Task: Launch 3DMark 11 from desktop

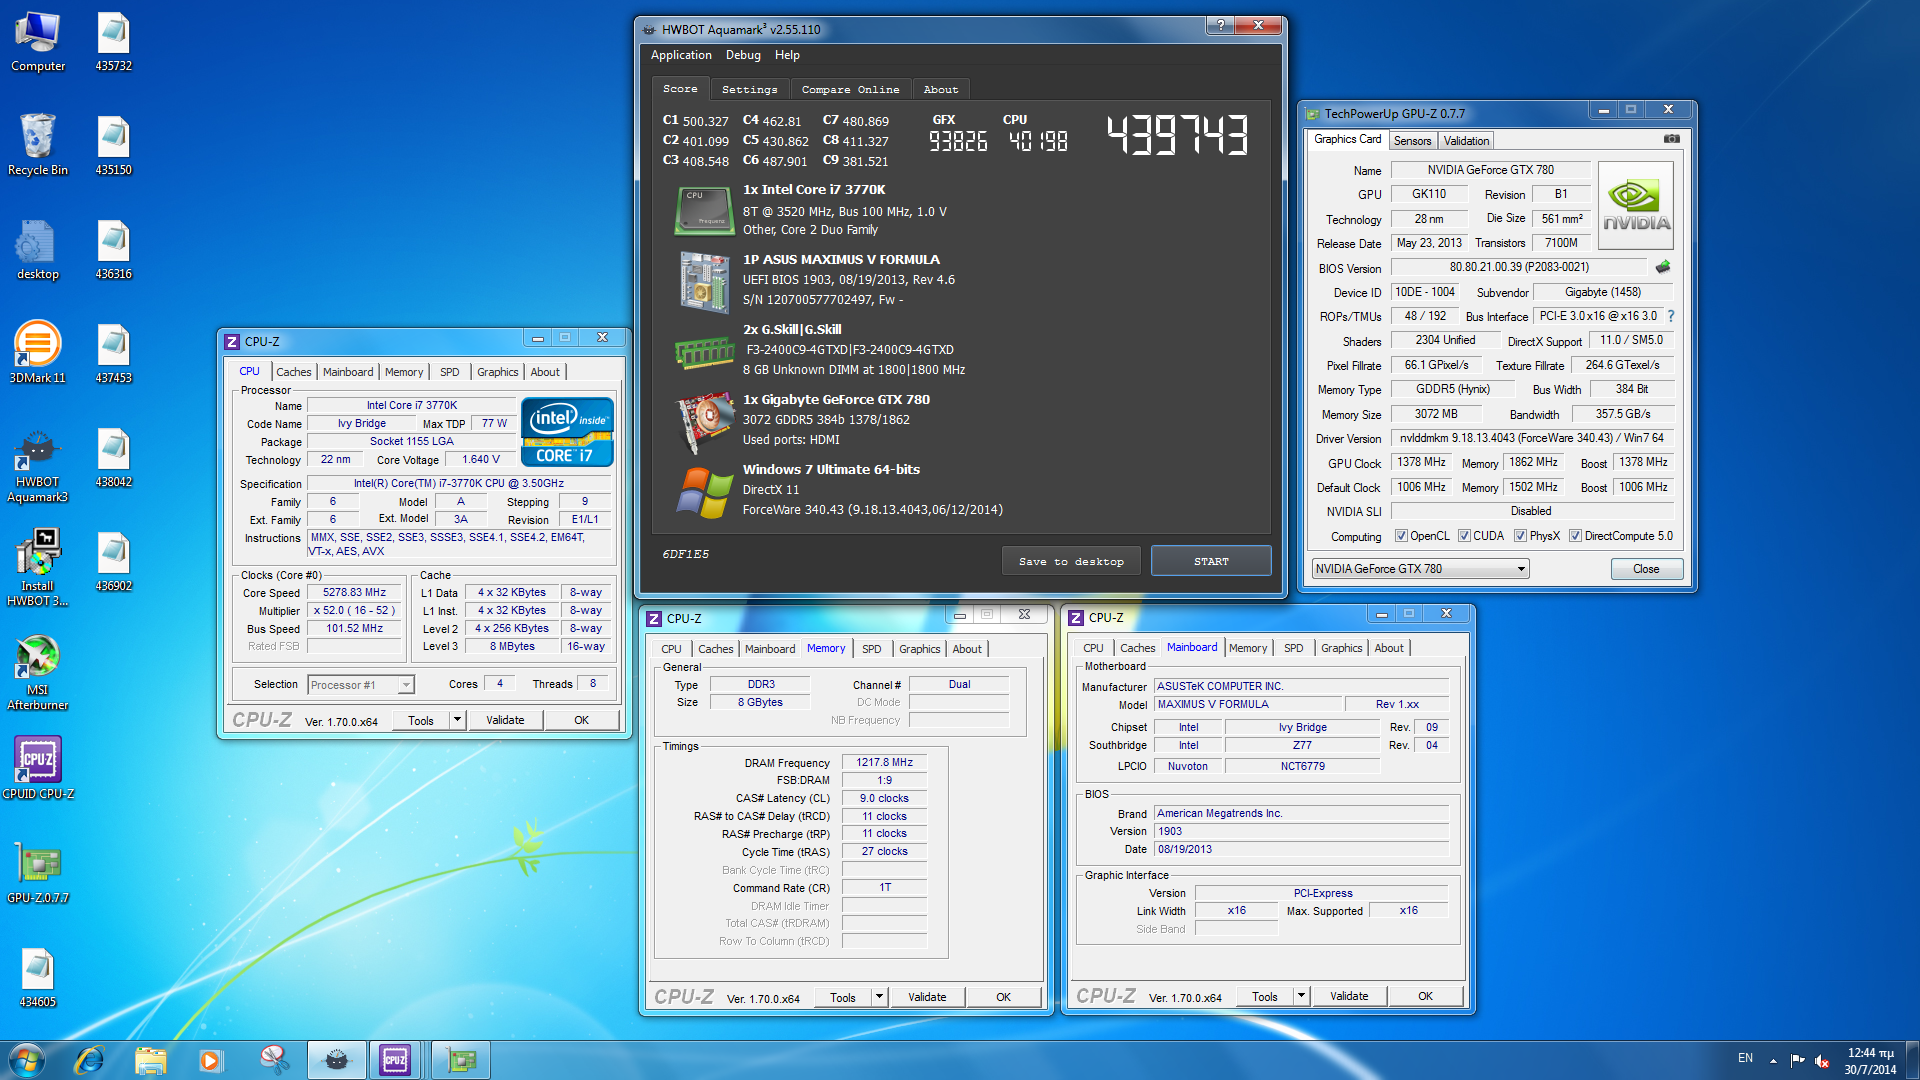Action: point(38,353)
